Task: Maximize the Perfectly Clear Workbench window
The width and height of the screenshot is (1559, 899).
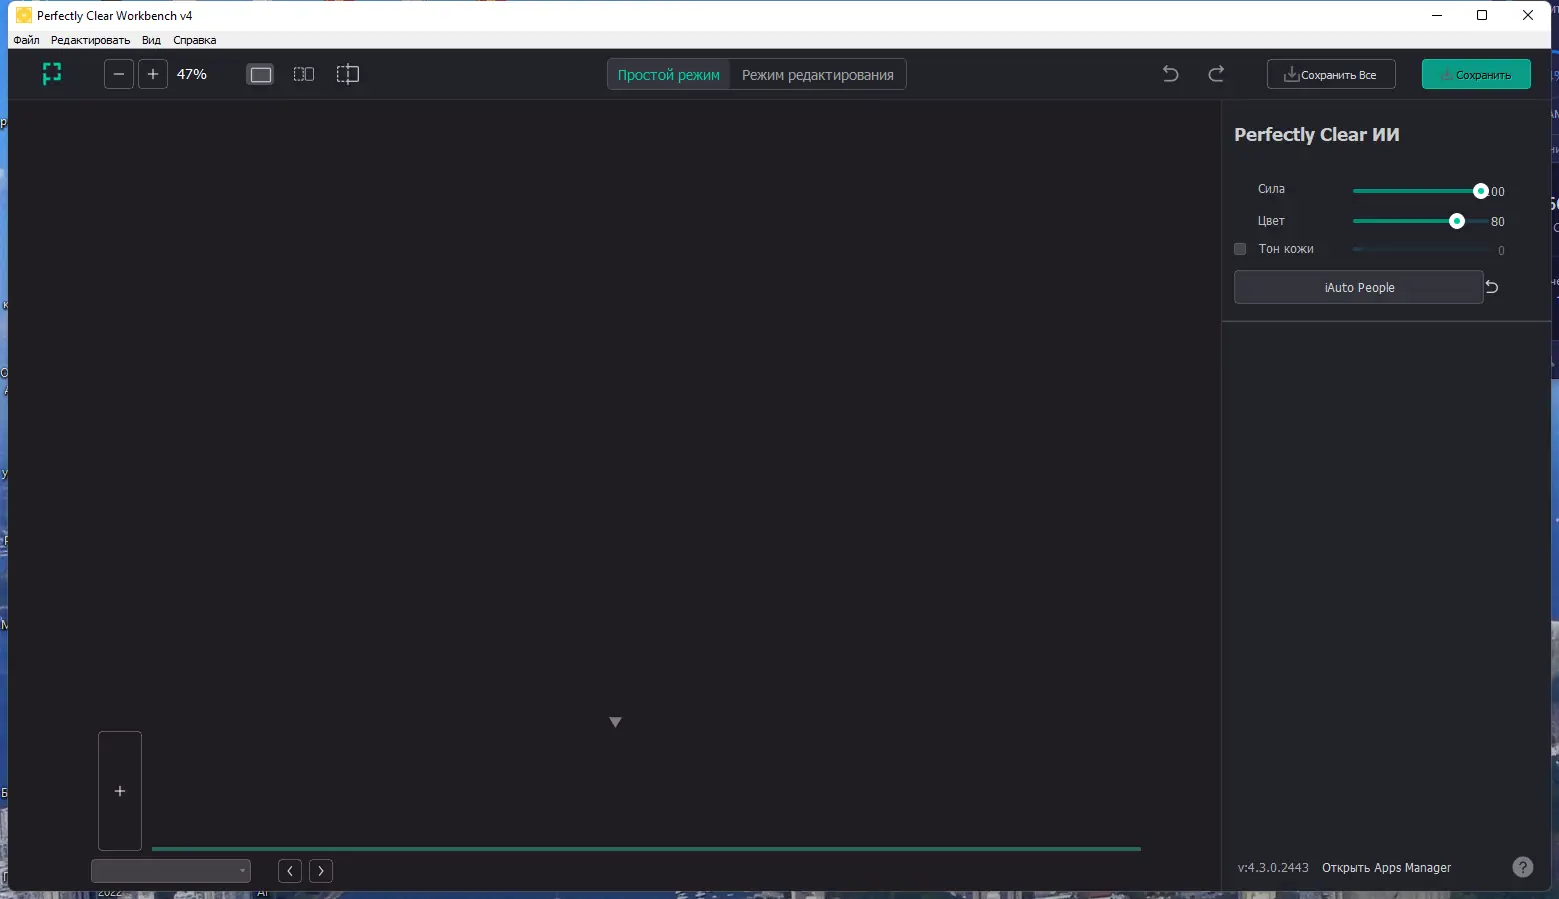Action: click(1482, 15)
